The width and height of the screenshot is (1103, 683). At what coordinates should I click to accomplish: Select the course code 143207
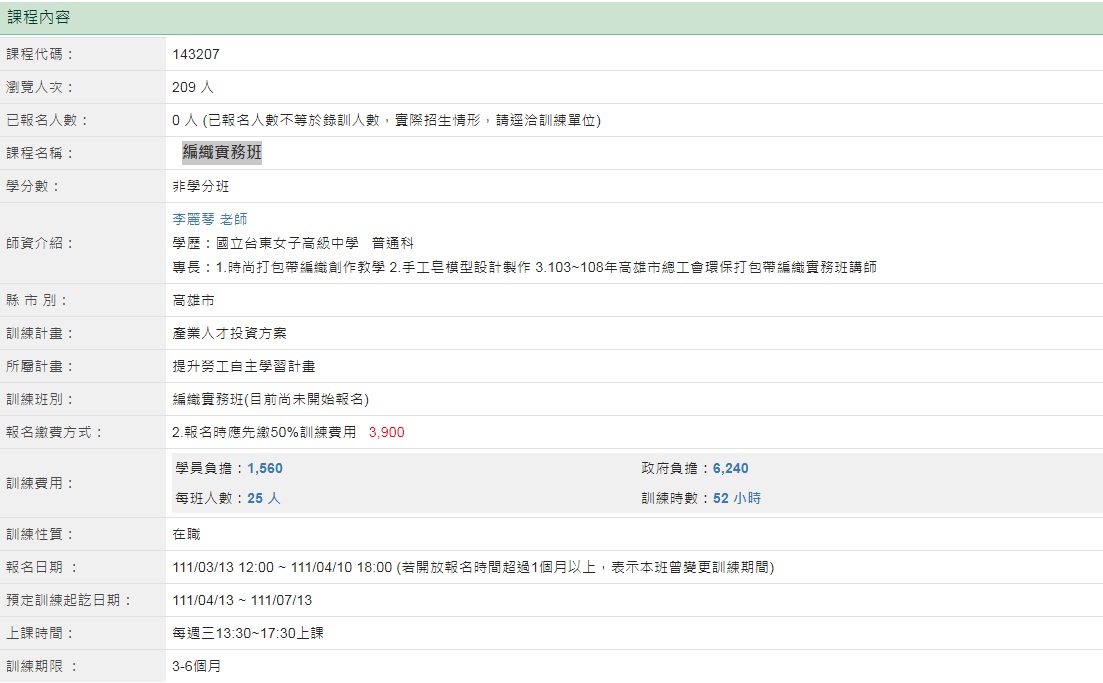195,55
